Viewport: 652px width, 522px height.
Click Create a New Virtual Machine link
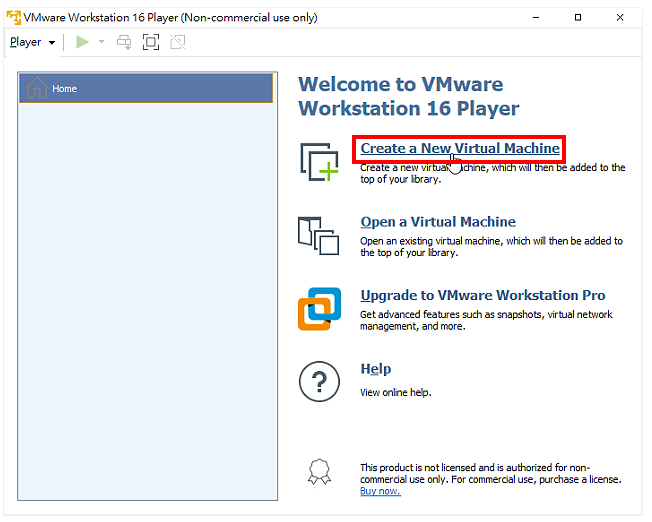(460, 148)
